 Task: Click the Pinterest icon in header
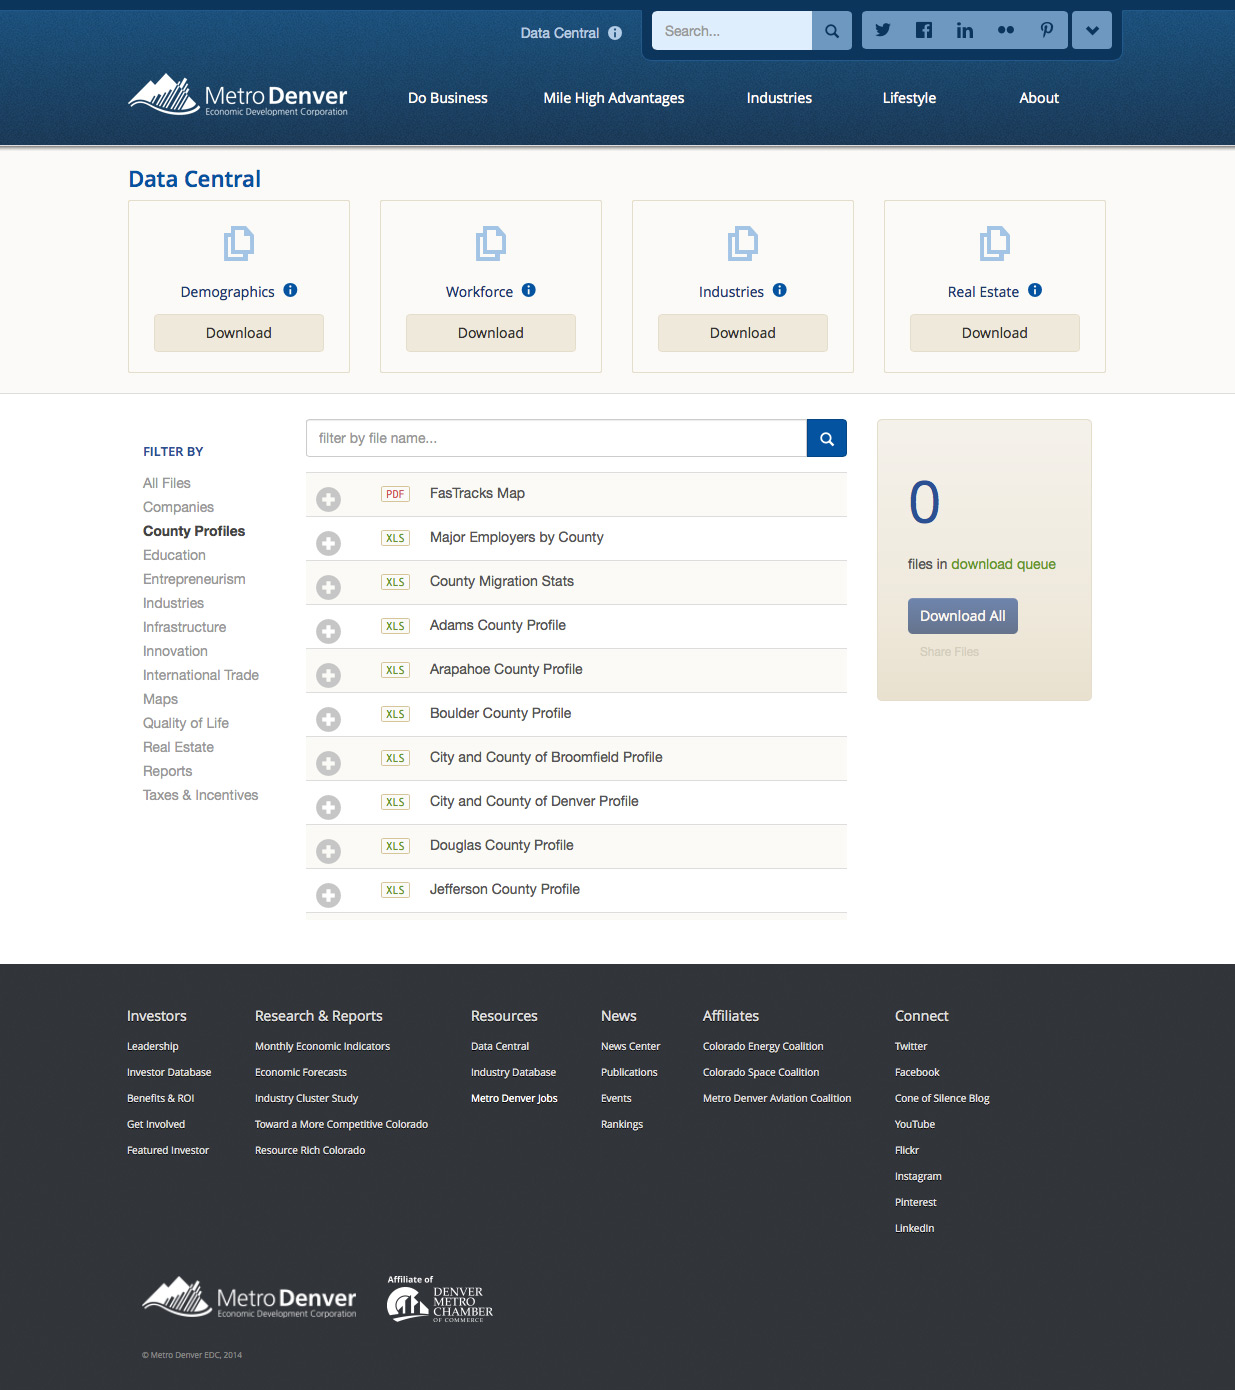click(1046, 30)
